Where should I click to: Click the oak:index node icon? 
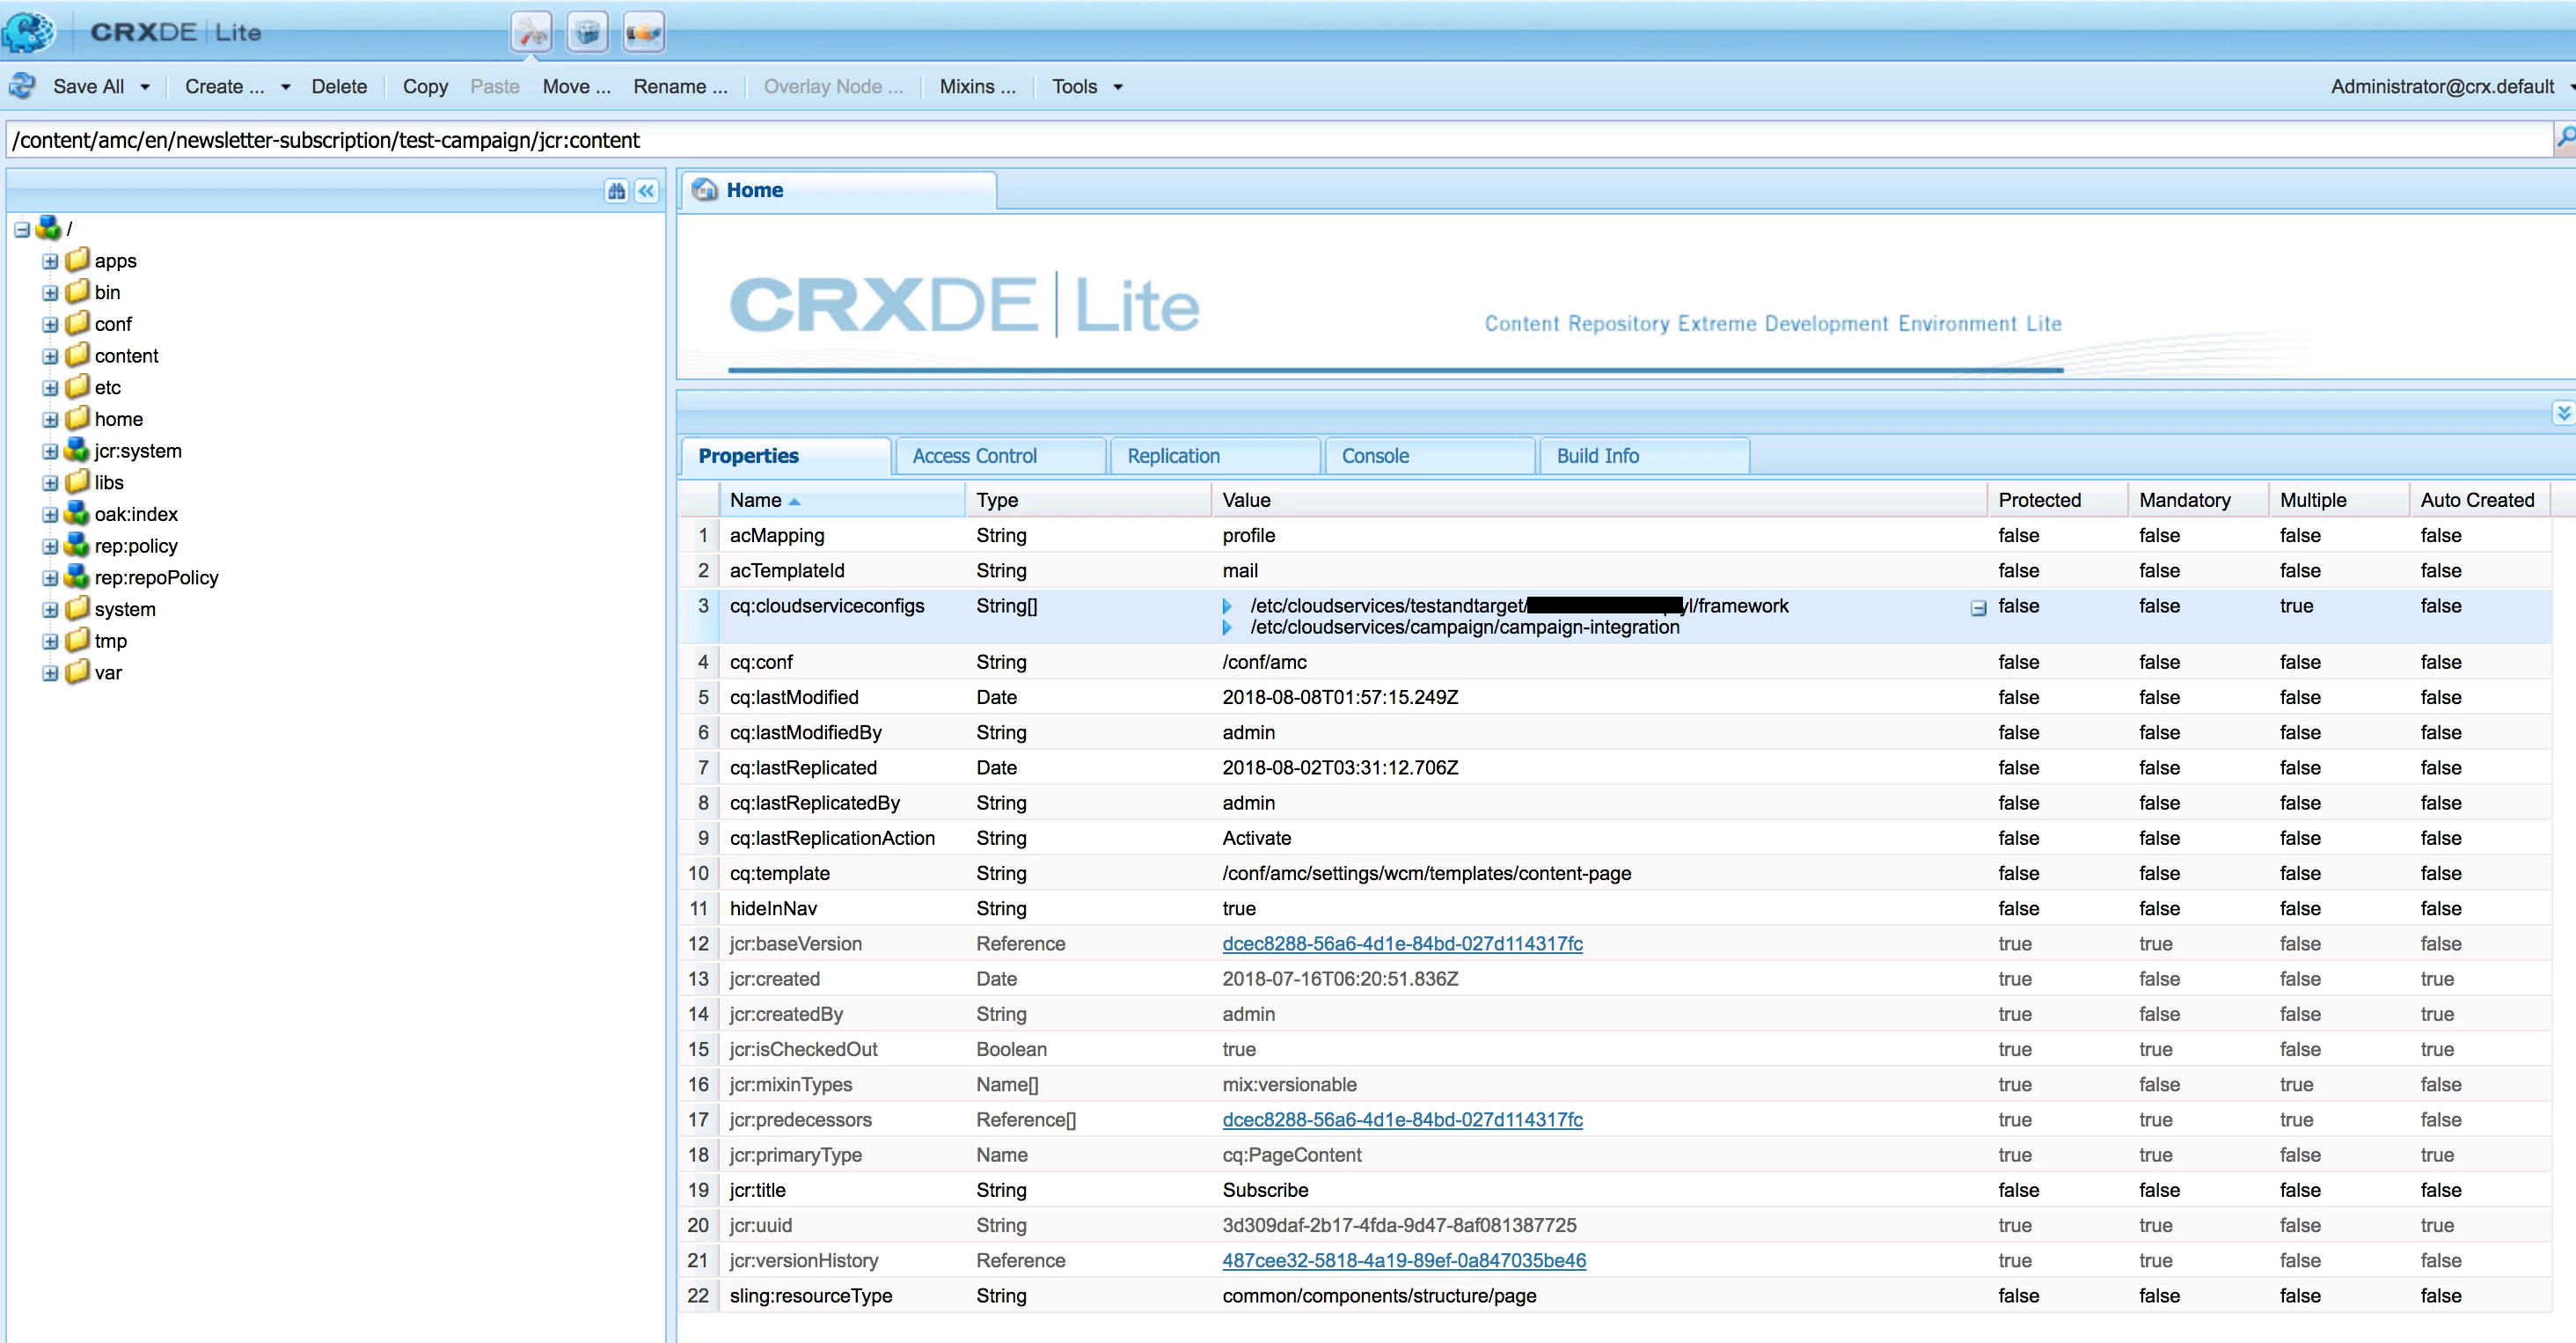pos(77,514)
